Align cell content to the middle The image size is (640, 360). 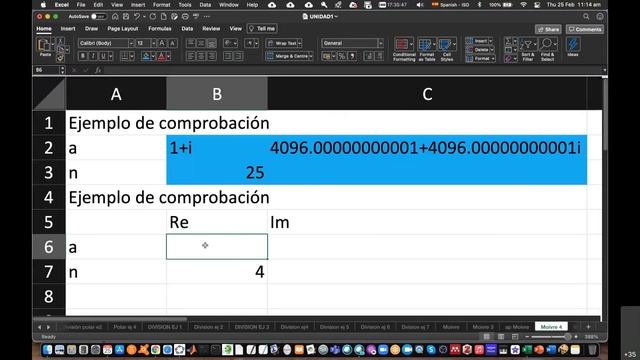201,43
